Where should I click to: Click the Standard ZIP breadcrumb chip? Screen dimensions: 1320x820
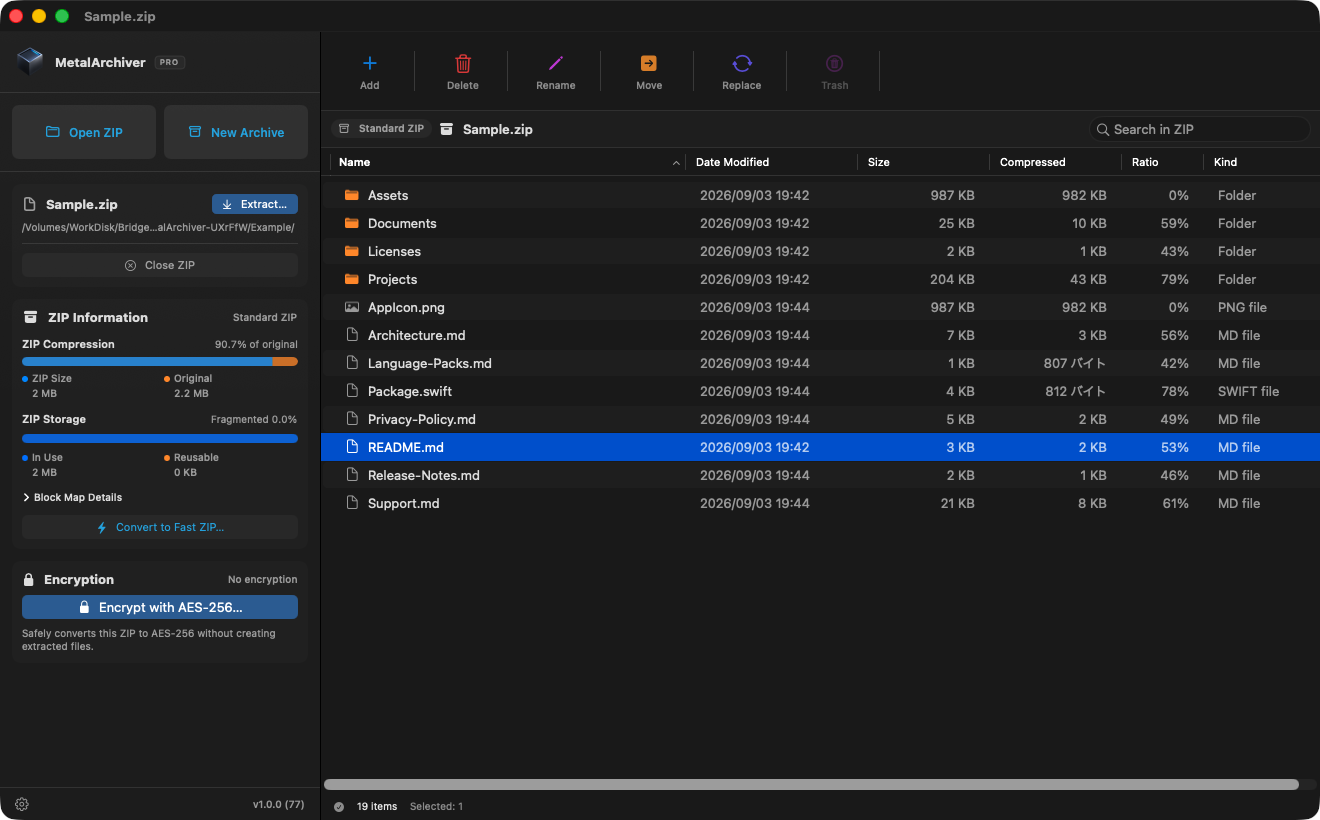pyautogui.click(x=381, y=129)
